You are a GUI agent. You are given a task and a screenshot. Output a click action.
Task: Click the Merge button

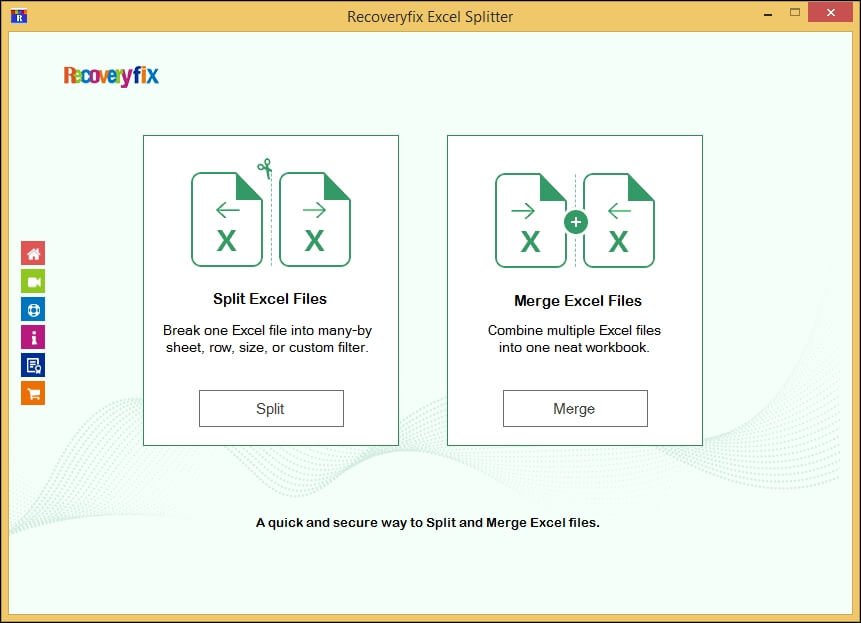click(575, 408)
